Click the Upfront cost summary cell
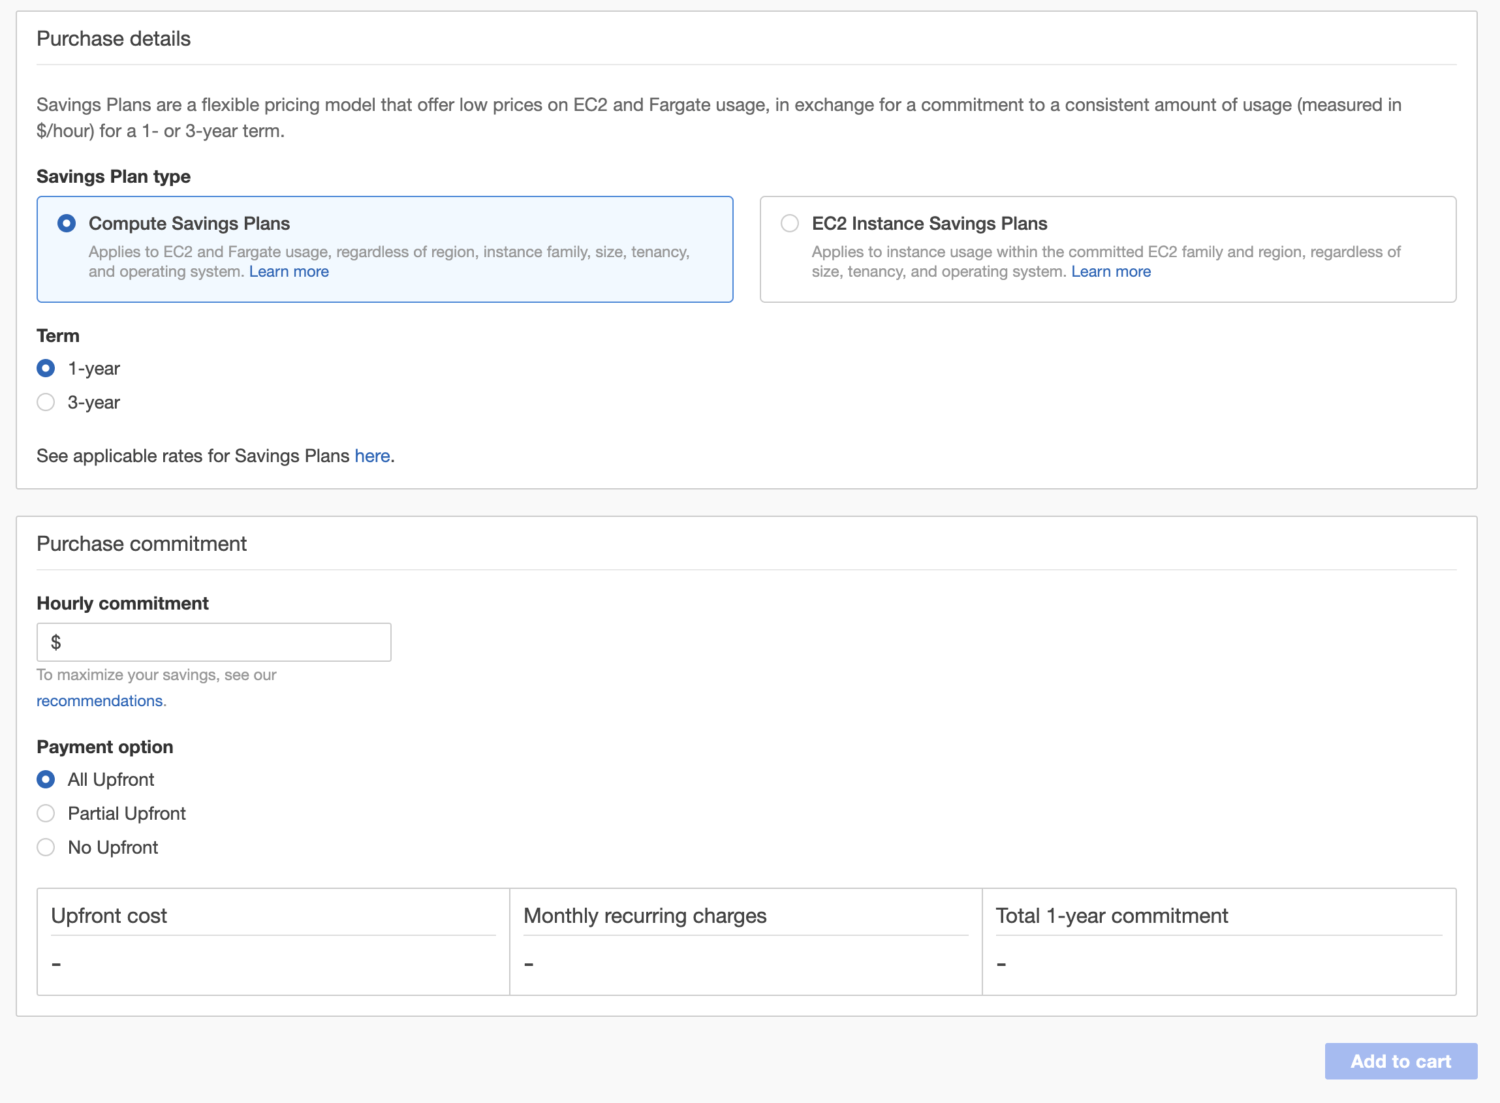The height and width of the screenshot is (1103, 1500). (273, 941)
